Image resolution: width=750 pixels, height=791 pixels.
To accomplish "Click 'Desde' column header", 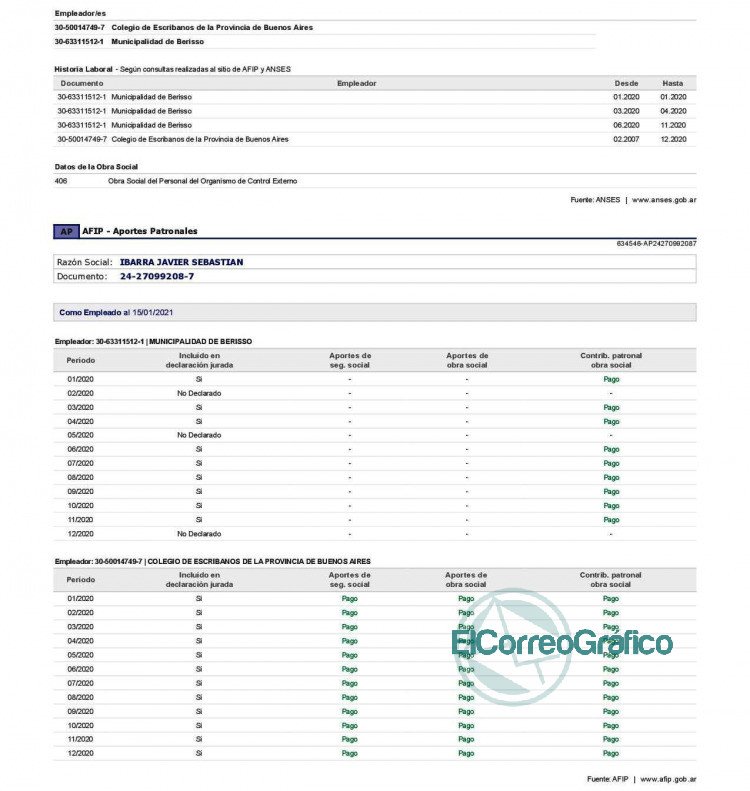I will 626,83.
